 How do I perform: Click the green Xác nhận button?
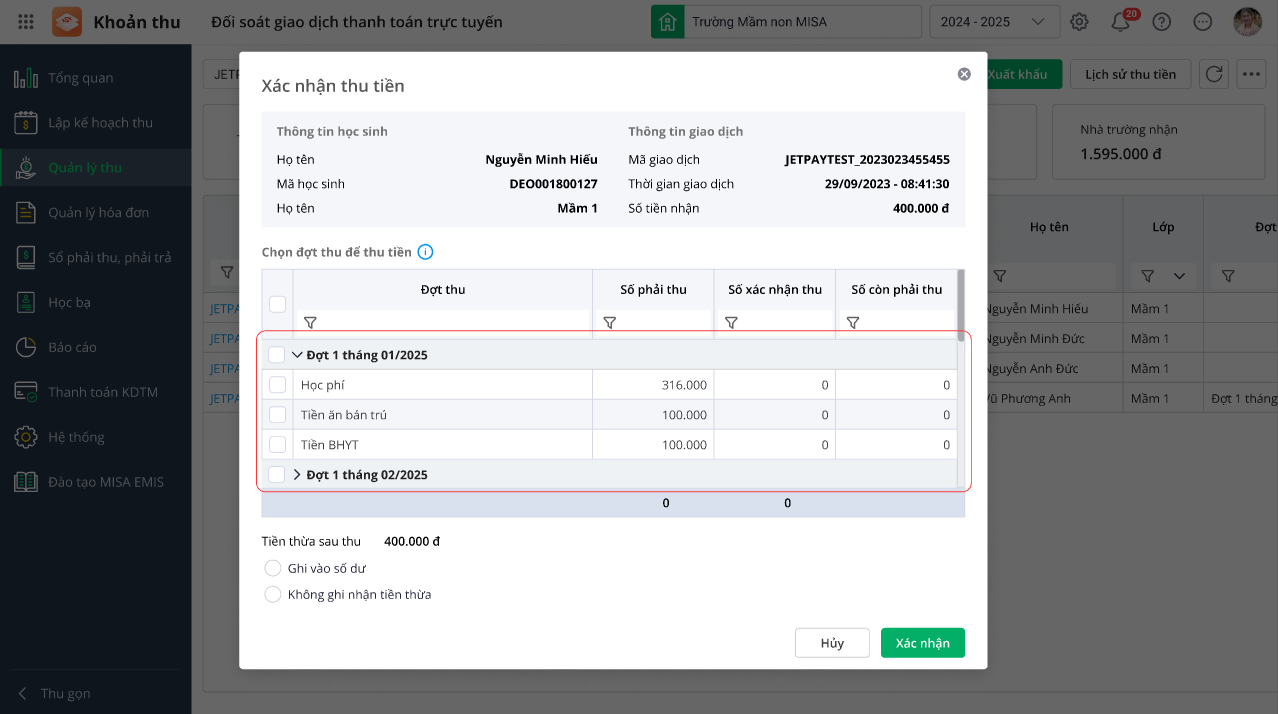click(922, 643)
